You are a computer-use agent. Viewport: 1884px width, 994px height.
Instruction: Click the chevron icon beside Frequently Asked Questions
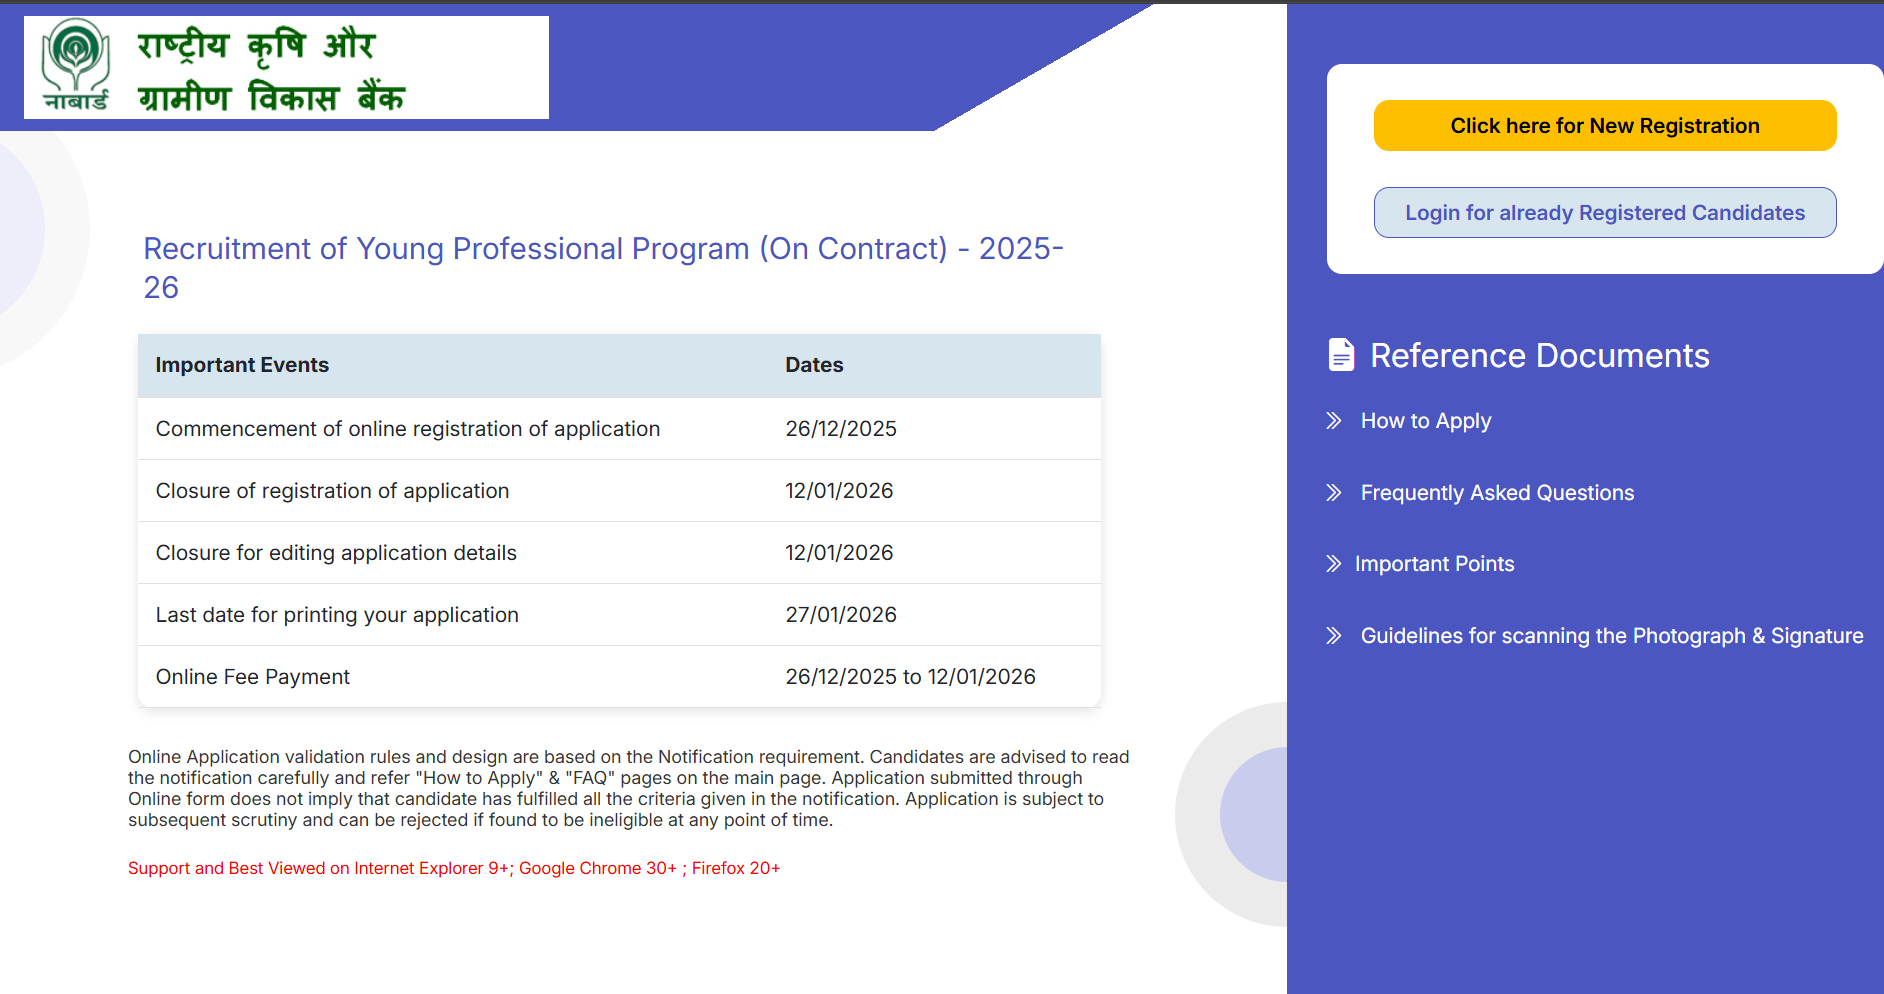point(1334,492)
